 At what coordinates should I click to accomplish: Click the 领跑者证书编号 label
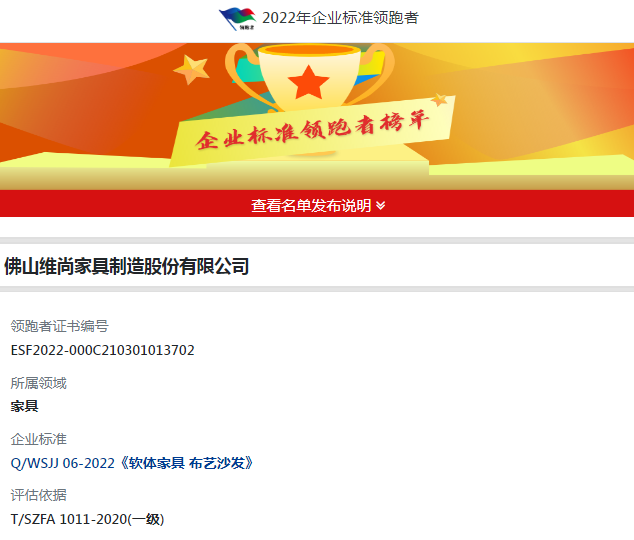click(59, 326)
